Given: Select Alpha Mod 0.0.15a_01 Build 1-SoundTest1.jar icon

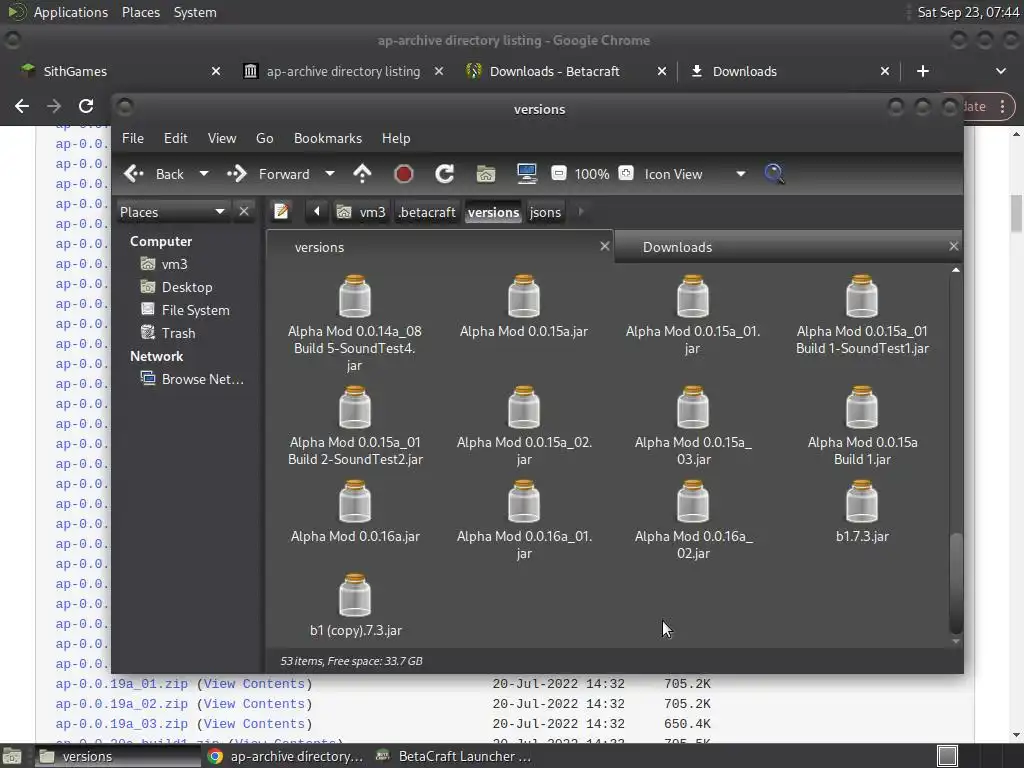Looking at the screenshot, I should click(862, 296).
